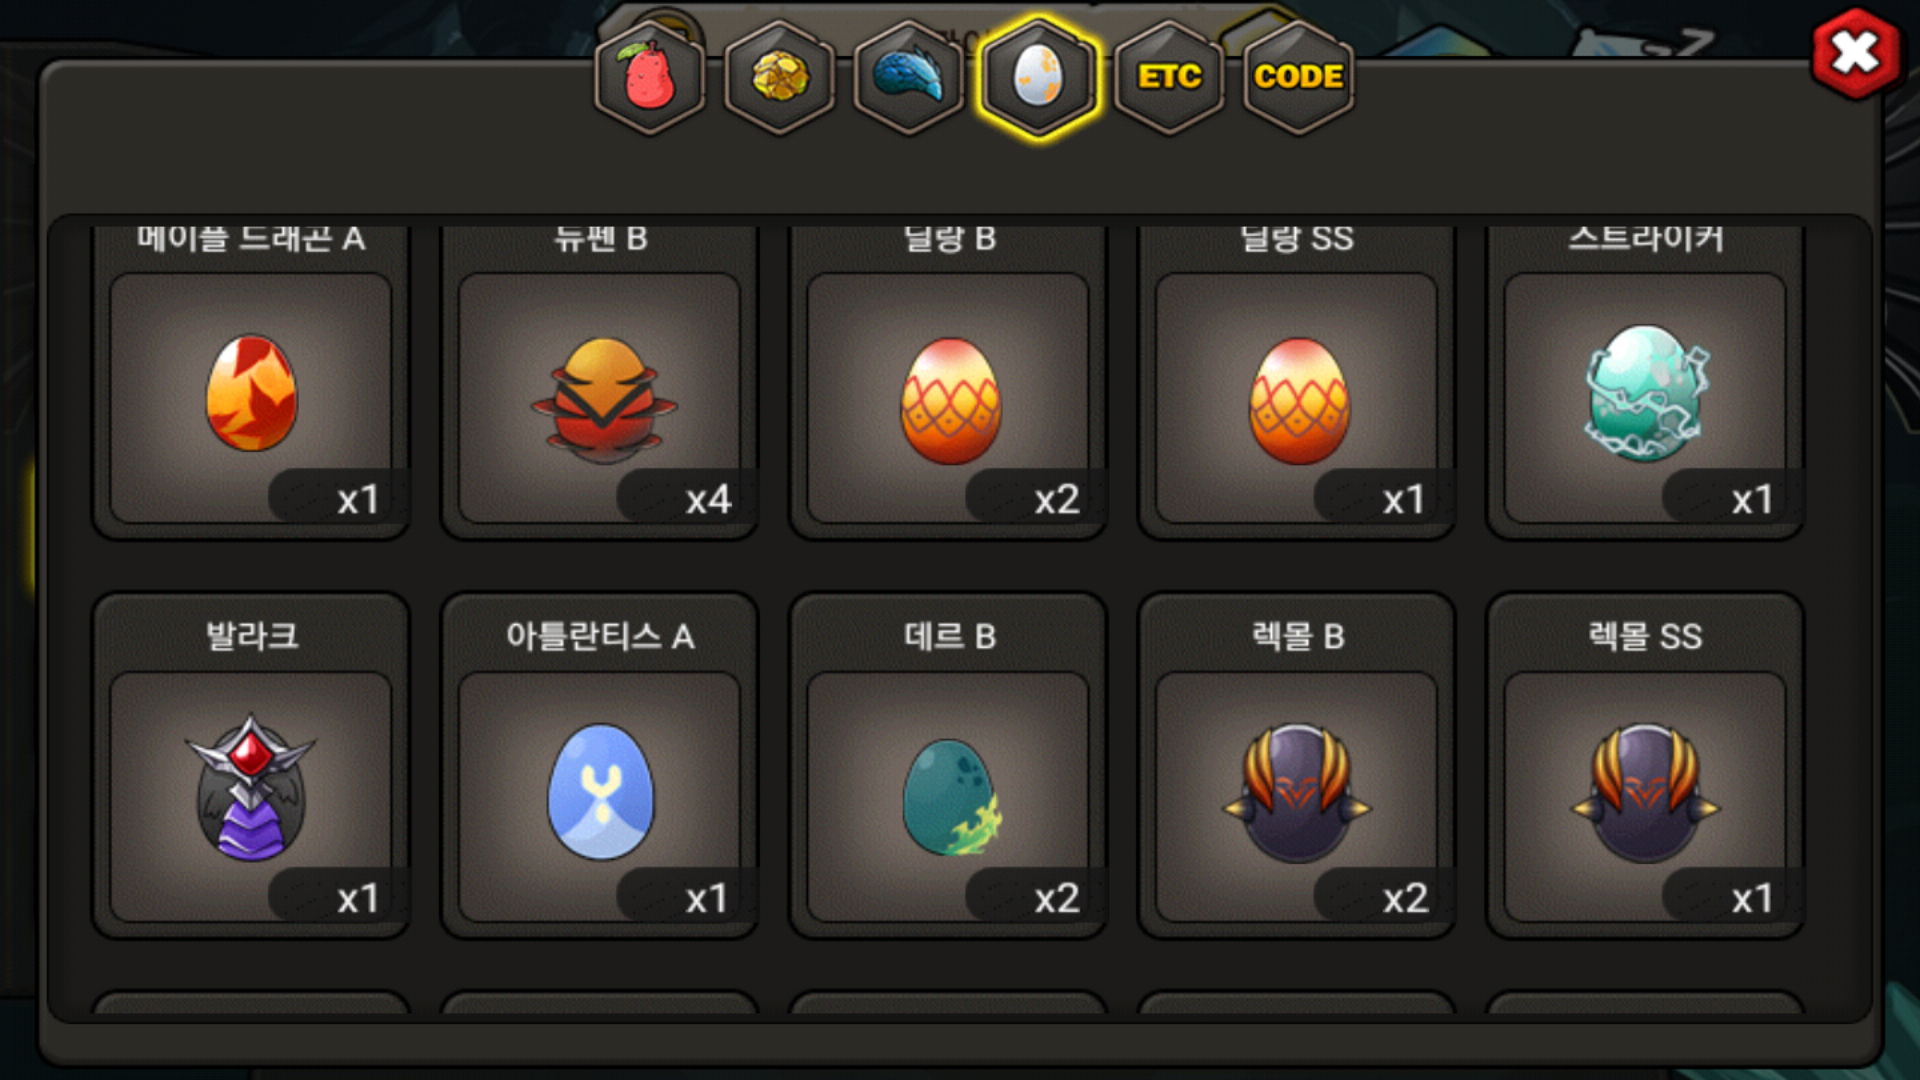Open the fruit food inventory tab
1920x1080 pixels.
(x=650, y=77)
